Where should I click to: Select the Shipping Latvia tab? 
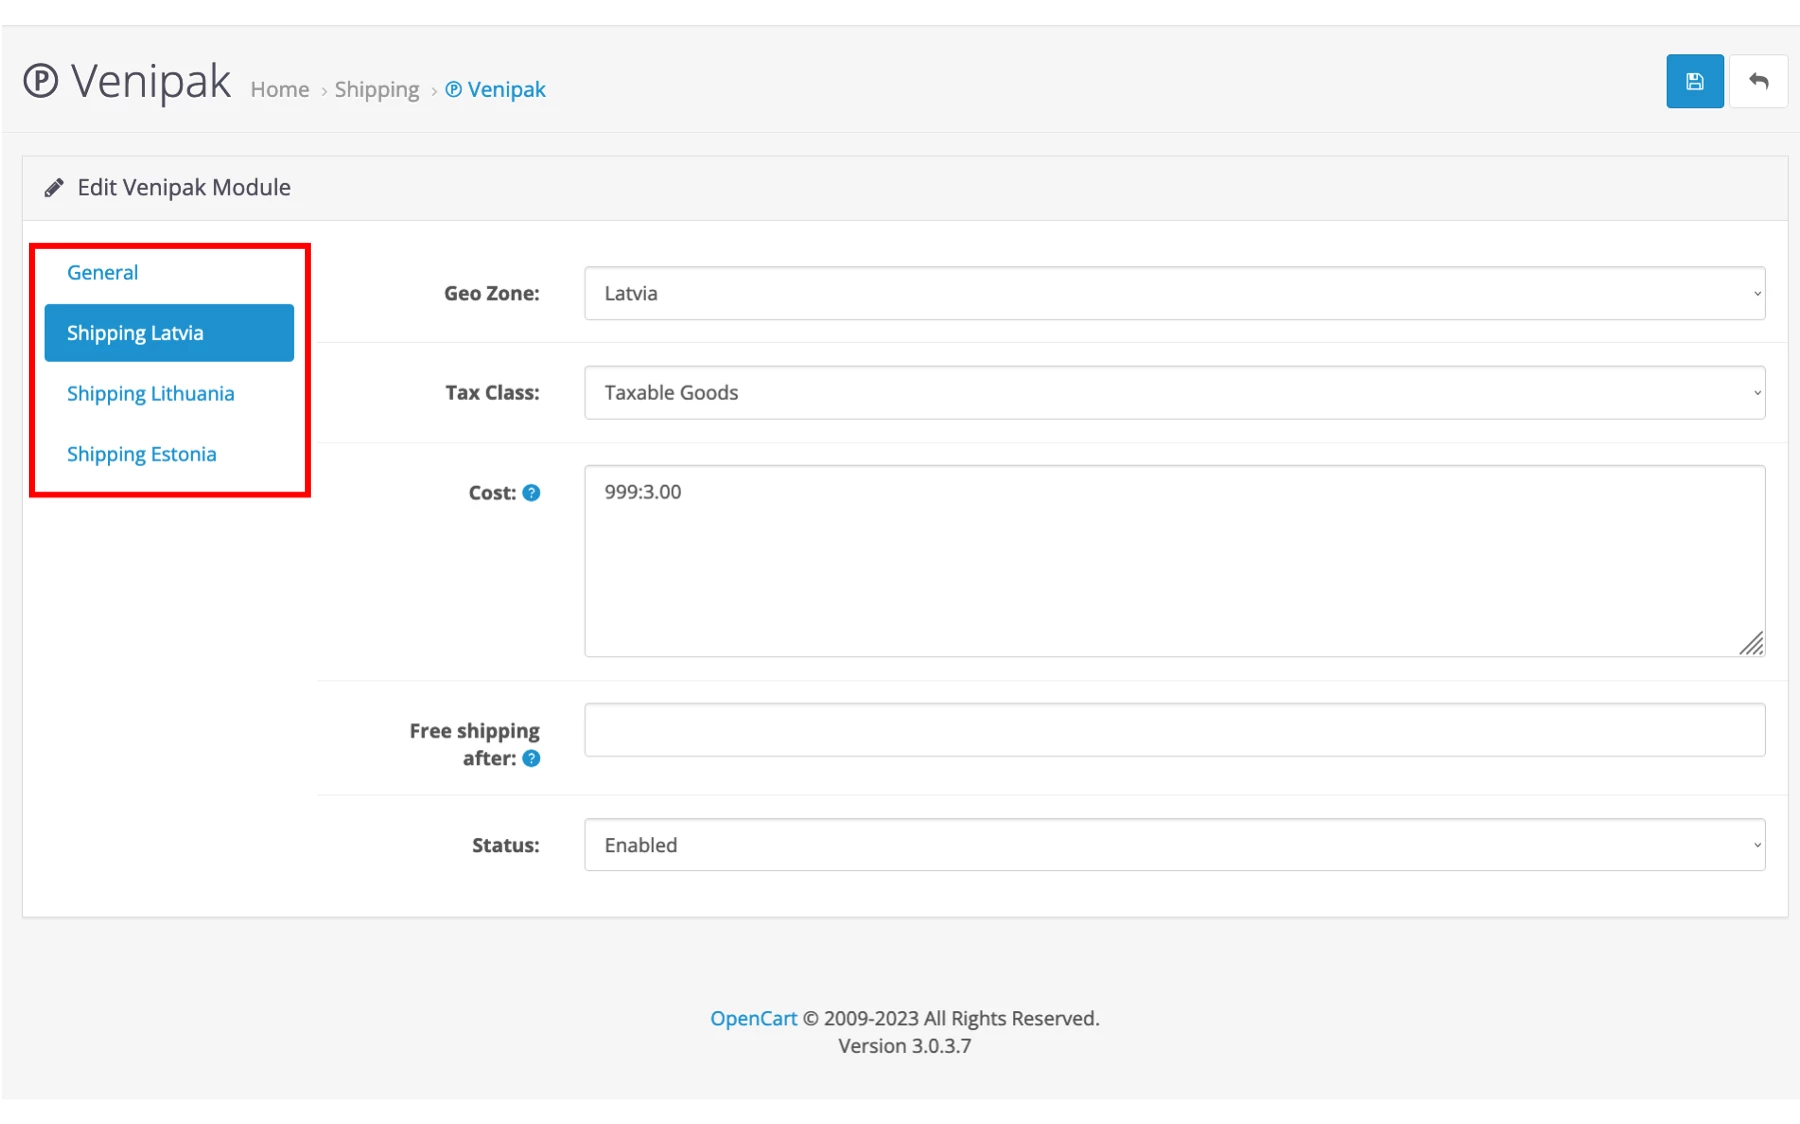[x=169, y=333]
